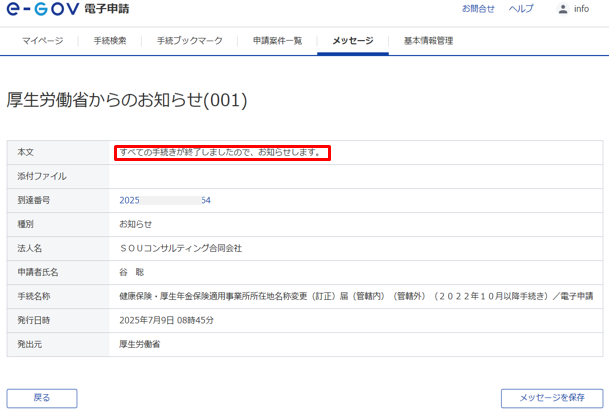609x410 pixels.
Task: Open the お問合せ contact link
Action: point(478,9)
